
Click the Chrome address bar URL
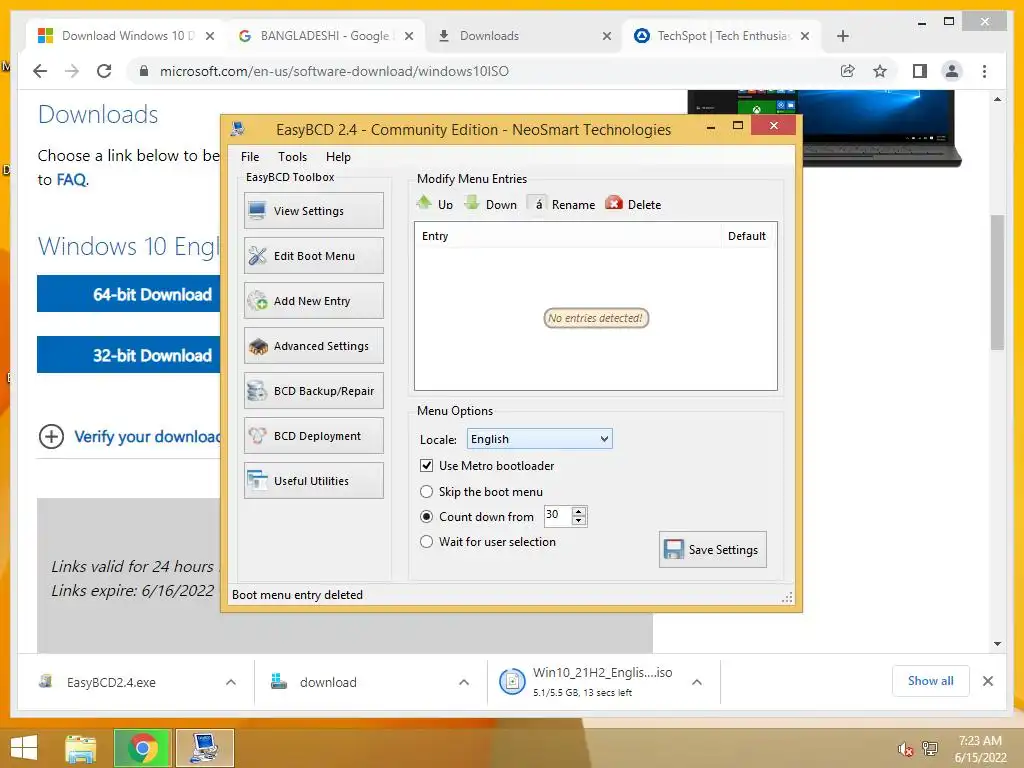coord(334,71)
